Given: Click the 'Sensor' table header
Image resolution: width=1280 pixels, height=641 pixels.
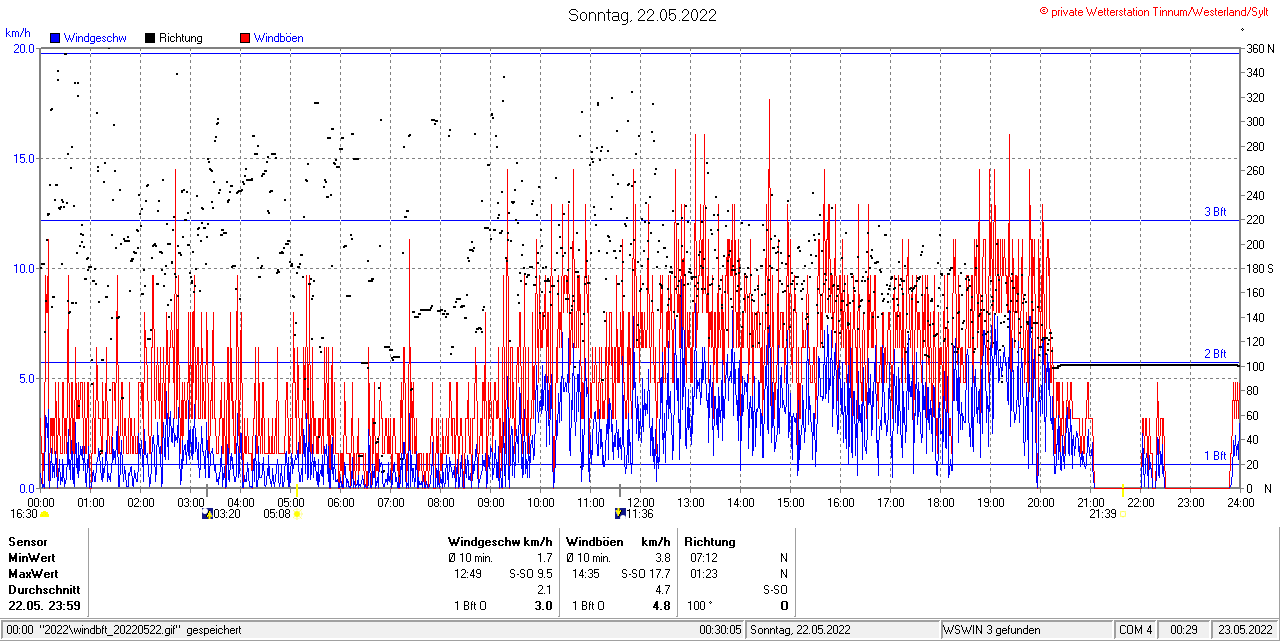Looking at the screenshot, I should pos(28,541).
